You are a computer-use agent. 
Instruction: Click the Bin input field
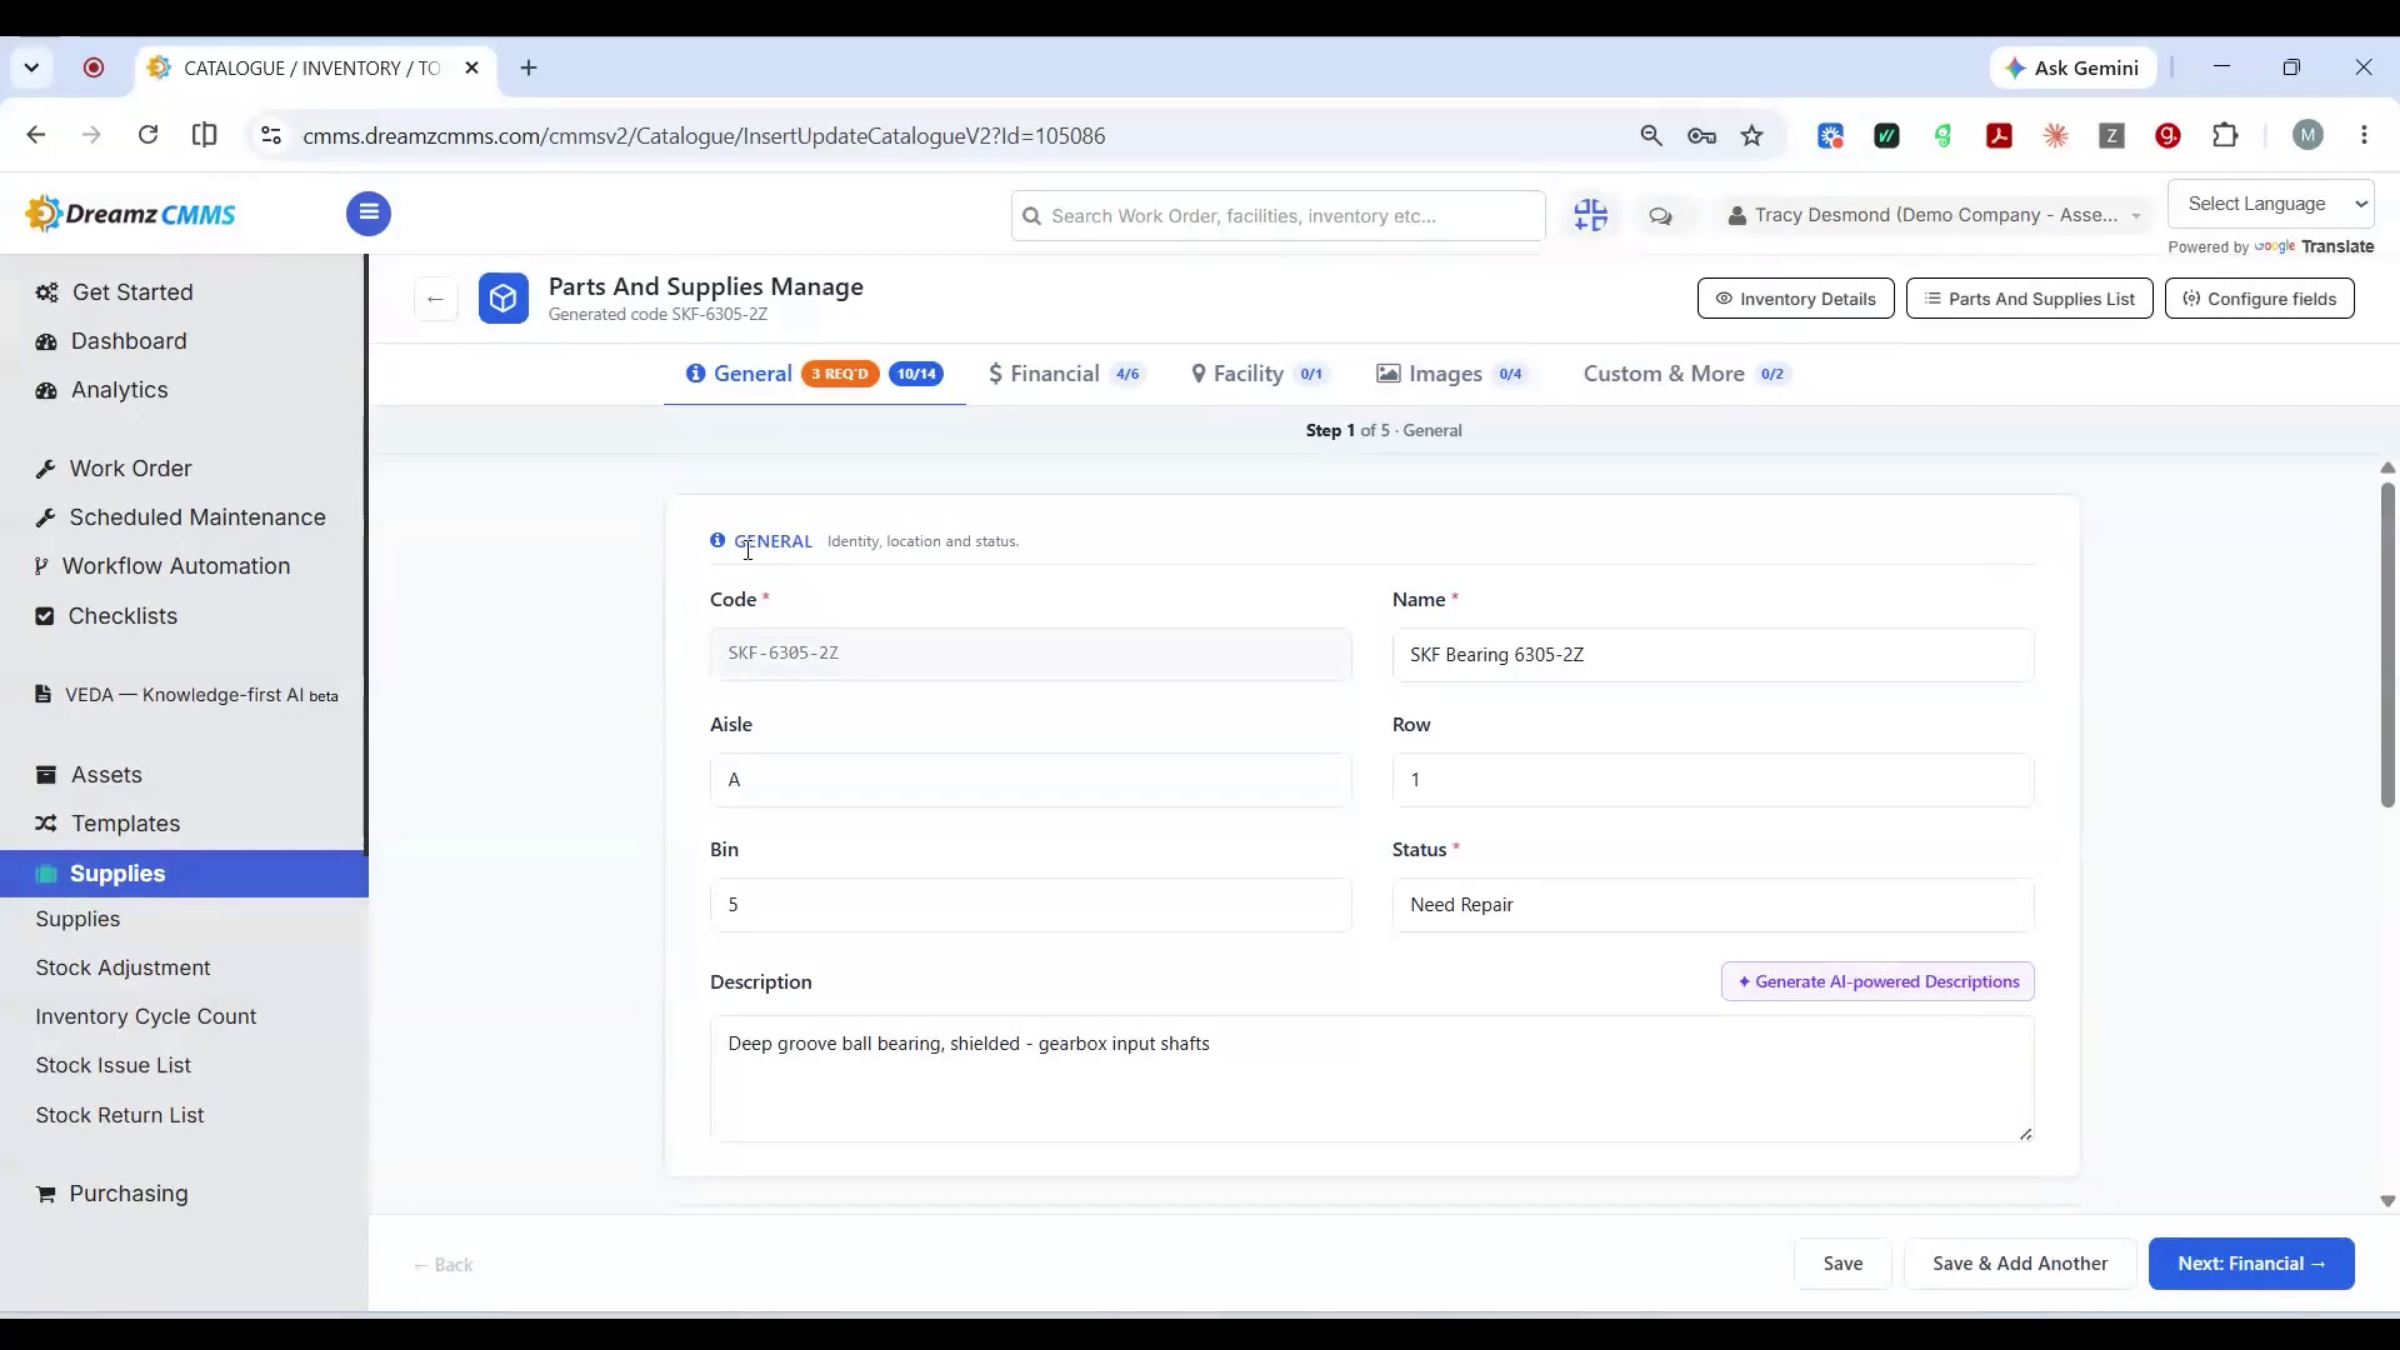[1030, 905]
